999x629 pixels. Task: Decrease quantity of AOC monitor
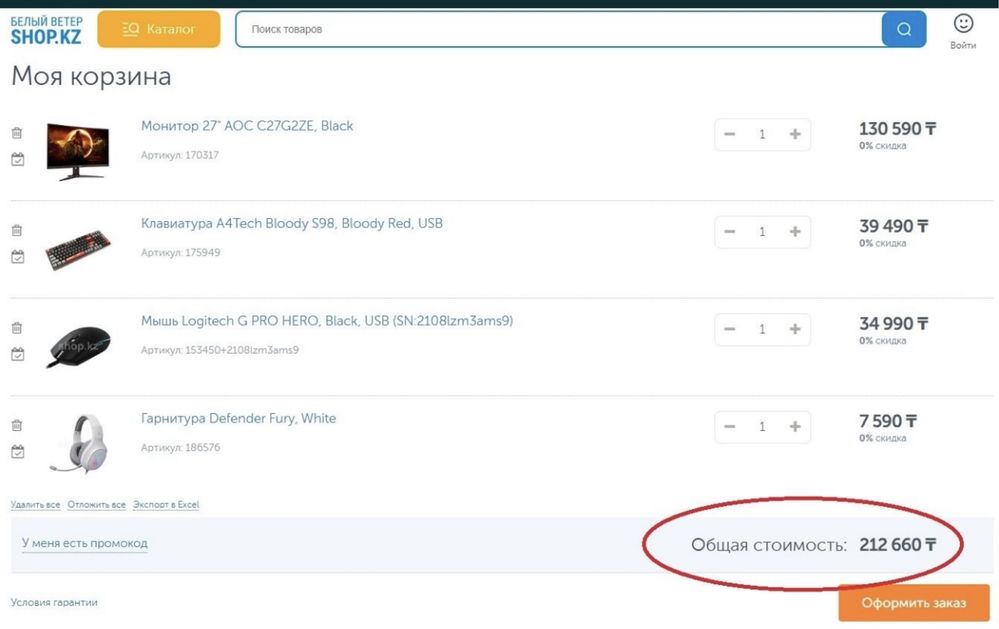(x=730, y=134)
